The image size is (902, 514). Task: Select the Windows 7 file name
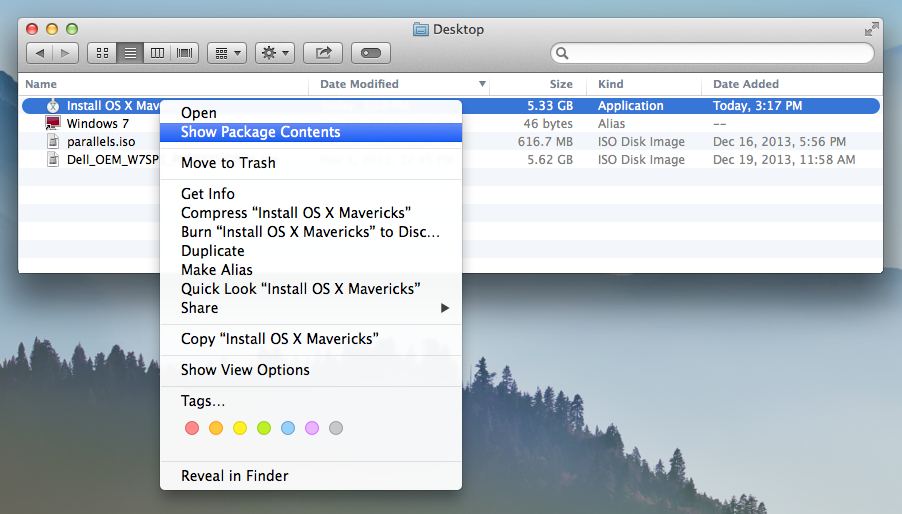(98, 124)
